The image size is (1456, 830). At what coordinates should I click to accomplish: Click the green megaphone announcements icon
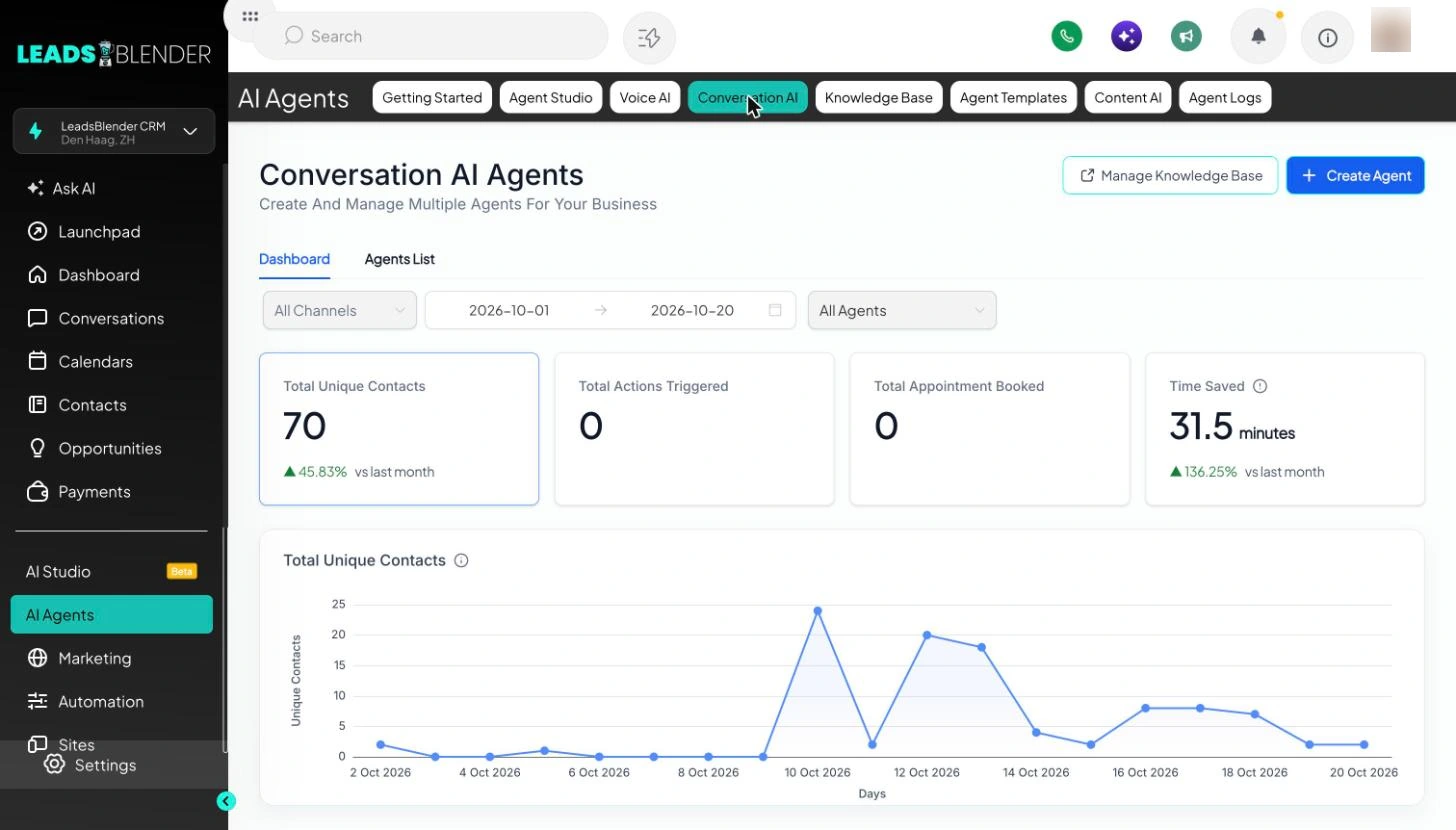click(x=1186, y=36)
